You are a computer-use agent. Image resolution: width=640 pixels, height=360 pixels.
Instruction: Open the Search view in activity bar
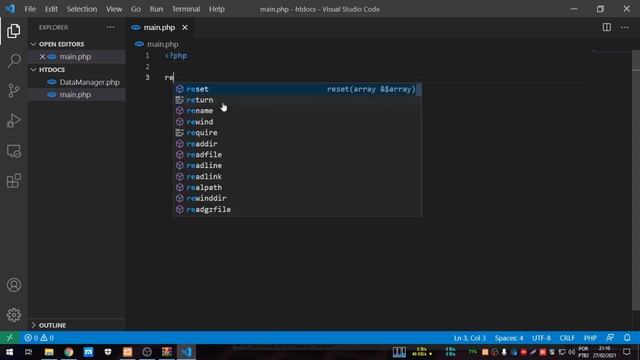(13, 60)
